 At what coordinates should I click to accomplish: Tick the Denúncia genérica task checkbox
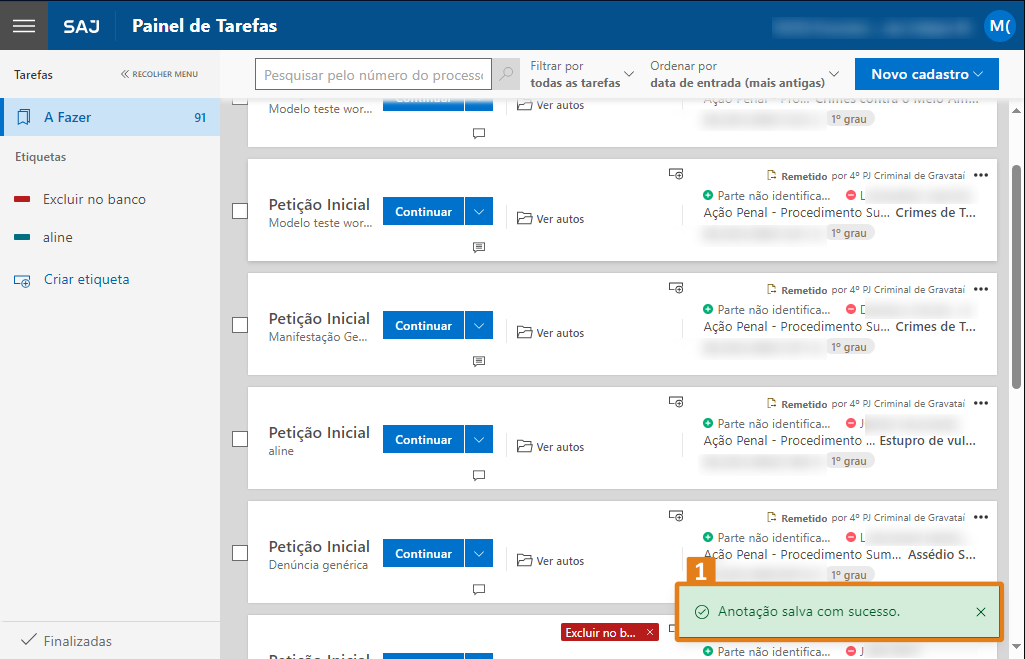coord(240,553)
